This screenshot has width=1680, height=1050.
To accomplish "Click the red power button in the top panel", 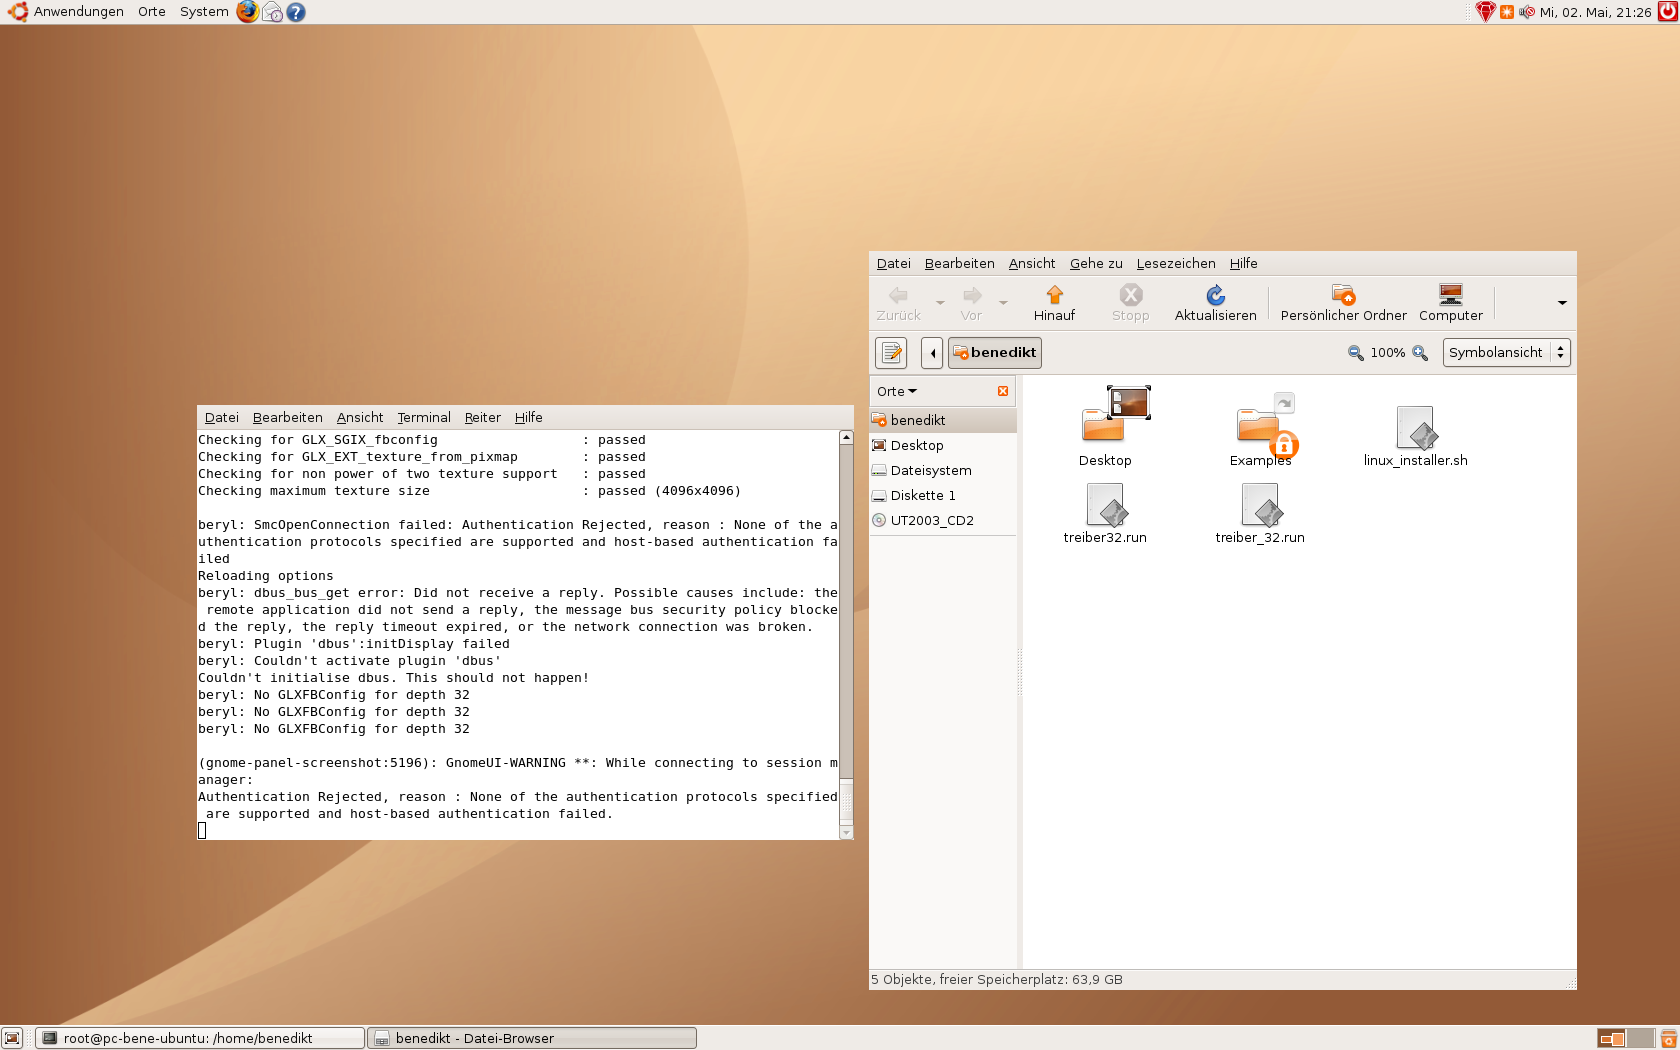I will click(x=1668, y=12).
